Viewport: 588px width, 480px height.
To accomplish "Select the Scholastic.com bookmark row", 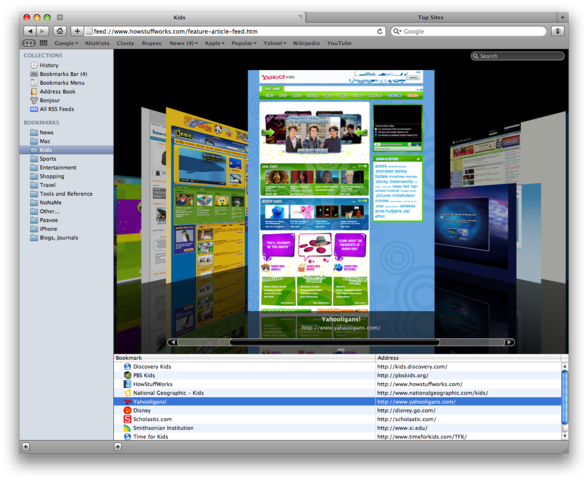I will point(338,419).
